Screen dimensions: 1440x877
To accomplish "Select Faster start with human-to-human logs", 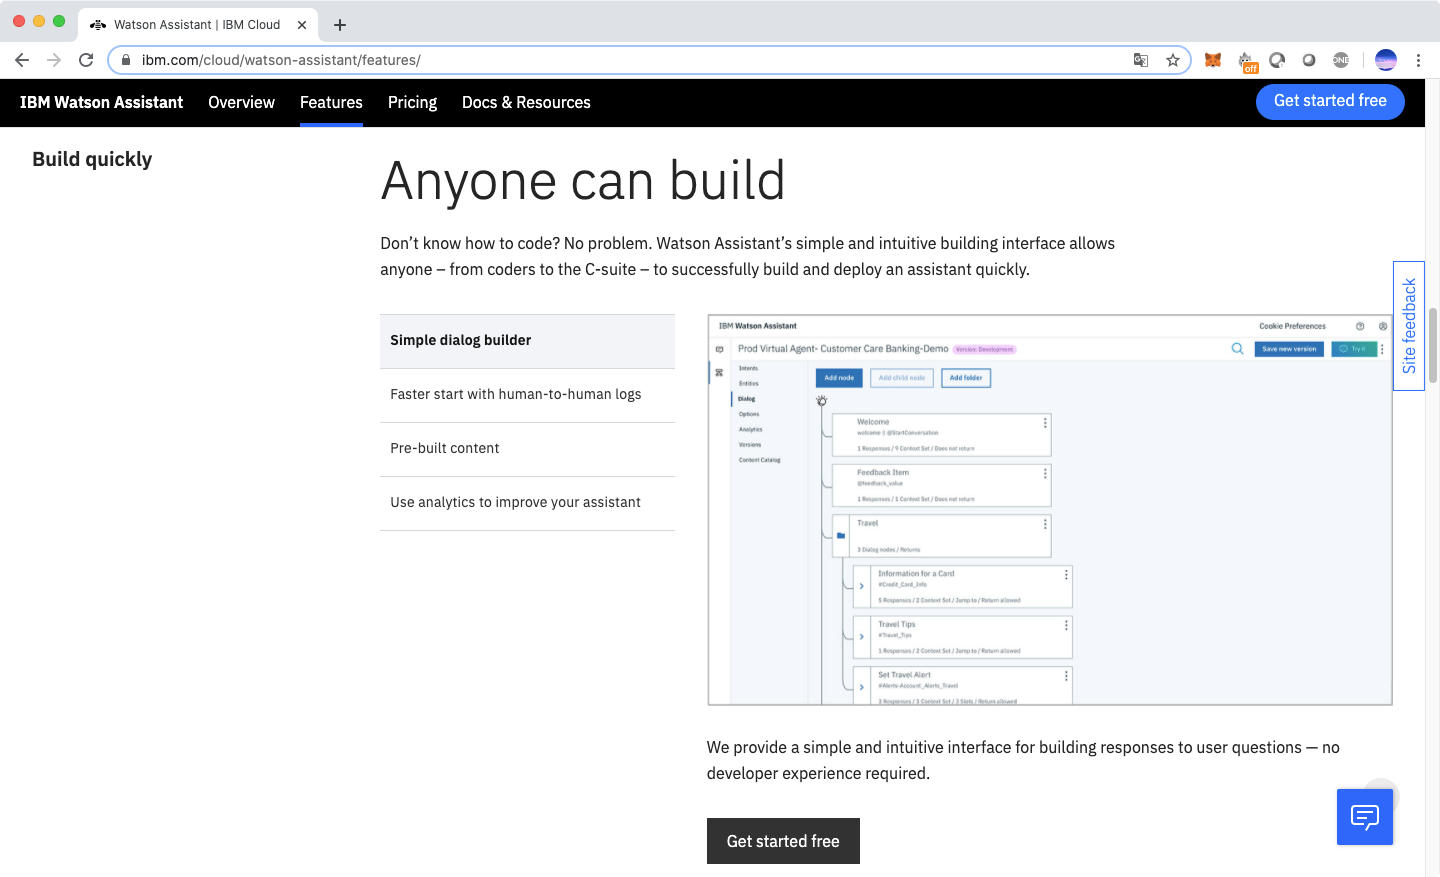I will point(527,395).
